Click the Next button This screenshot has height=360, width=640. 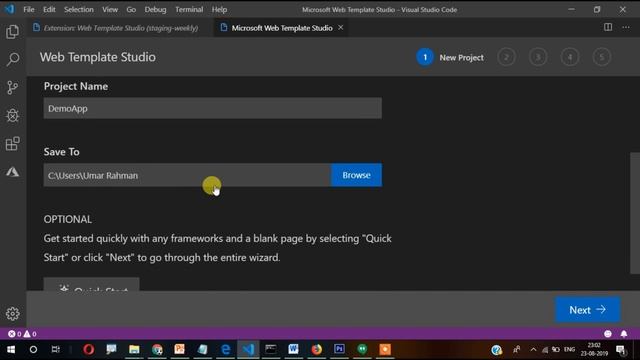tap(587, 310)
